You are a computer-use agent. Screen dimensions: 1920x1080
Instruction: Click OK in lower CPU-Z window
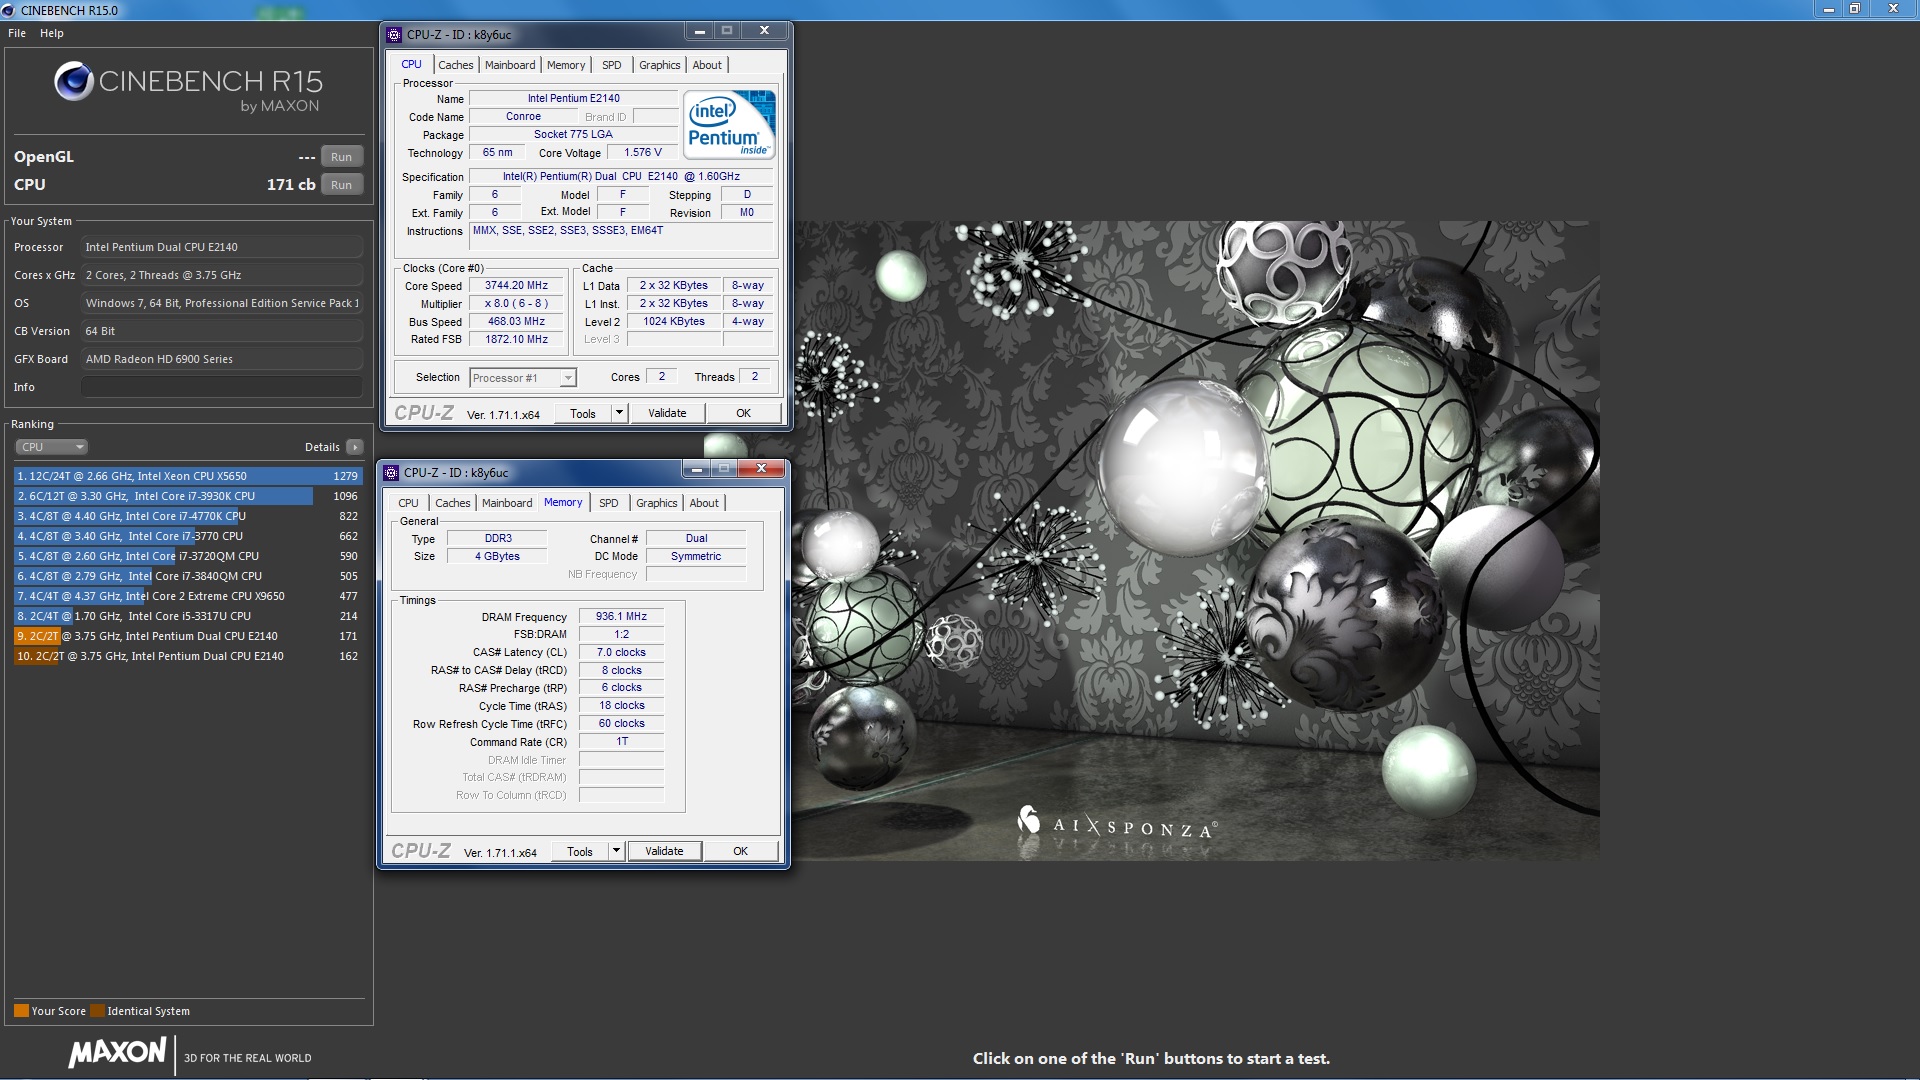tap(740, 851)
